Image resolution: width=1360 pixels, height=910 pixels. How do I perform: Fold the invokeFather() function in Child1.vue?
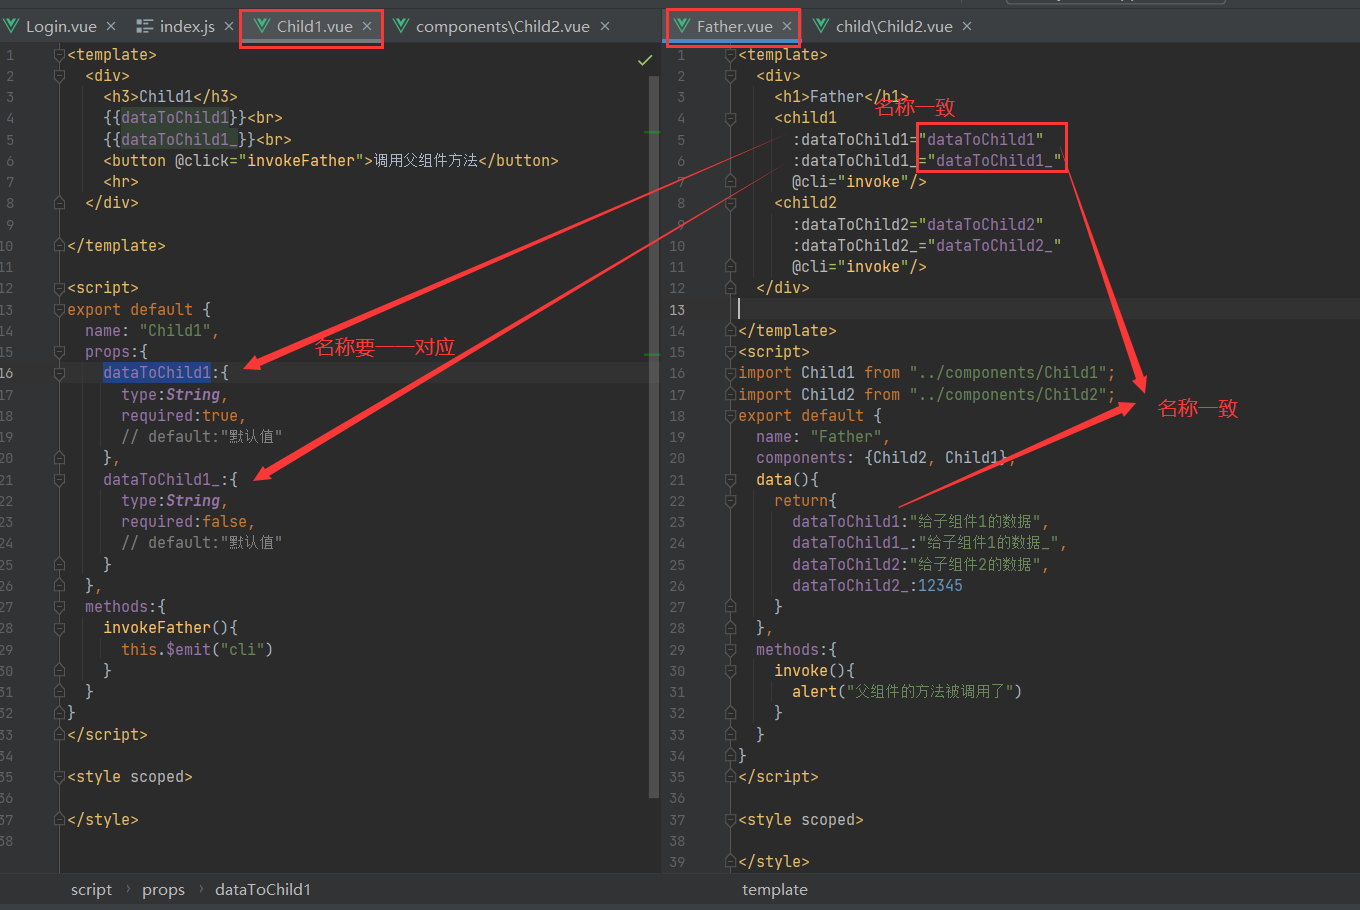(x=59, y=628)
